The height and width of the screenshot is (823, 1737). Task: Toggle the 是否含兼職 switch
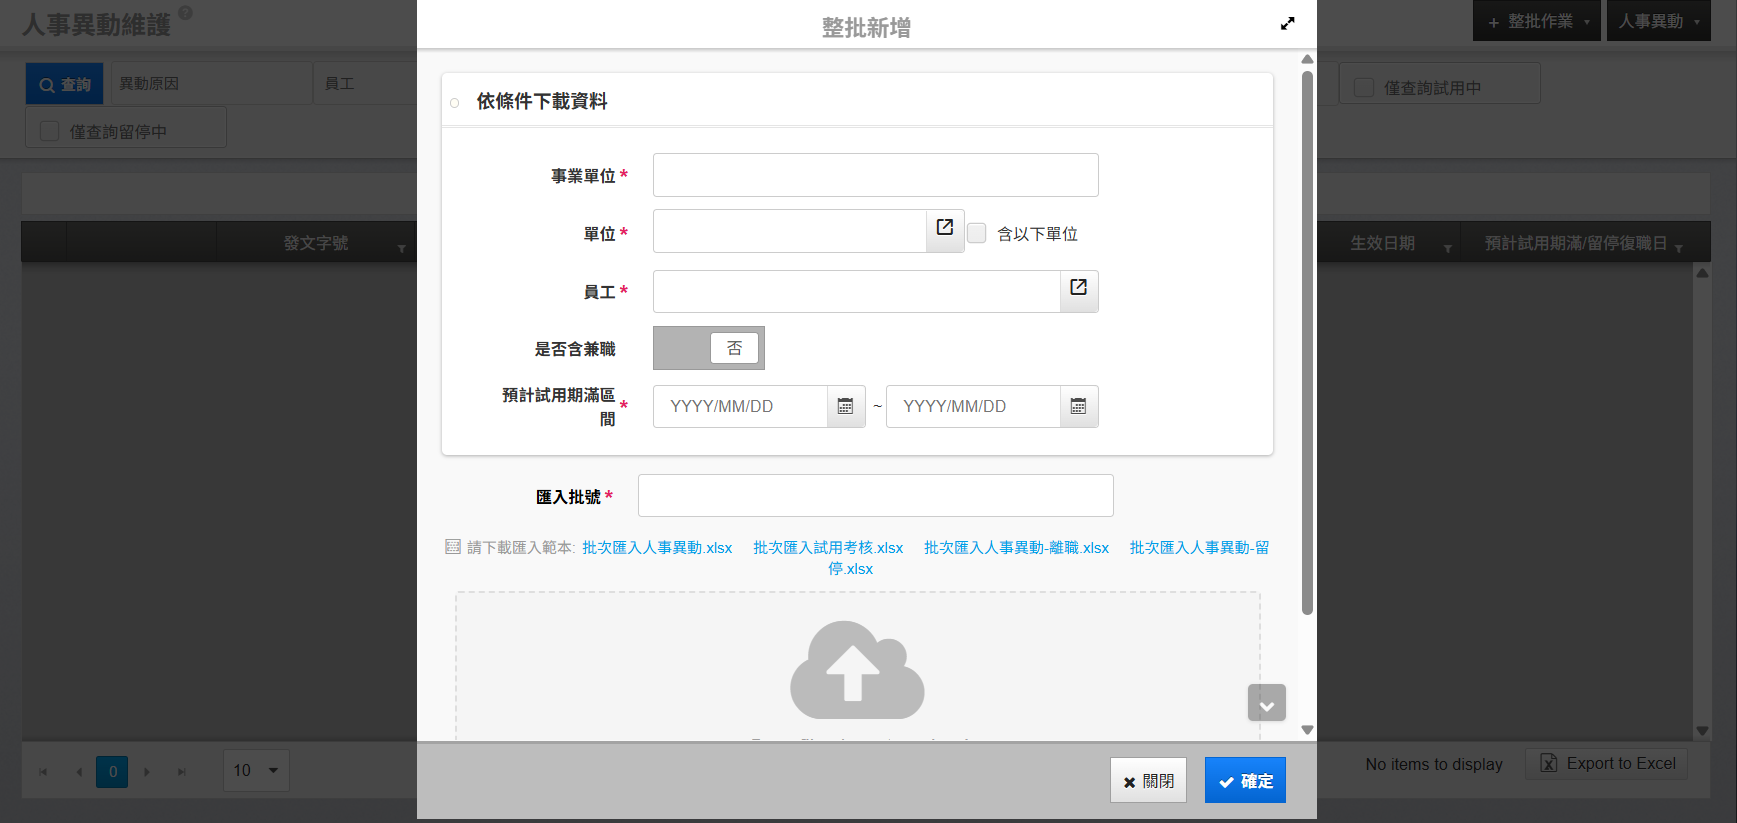tap(708, 348)
